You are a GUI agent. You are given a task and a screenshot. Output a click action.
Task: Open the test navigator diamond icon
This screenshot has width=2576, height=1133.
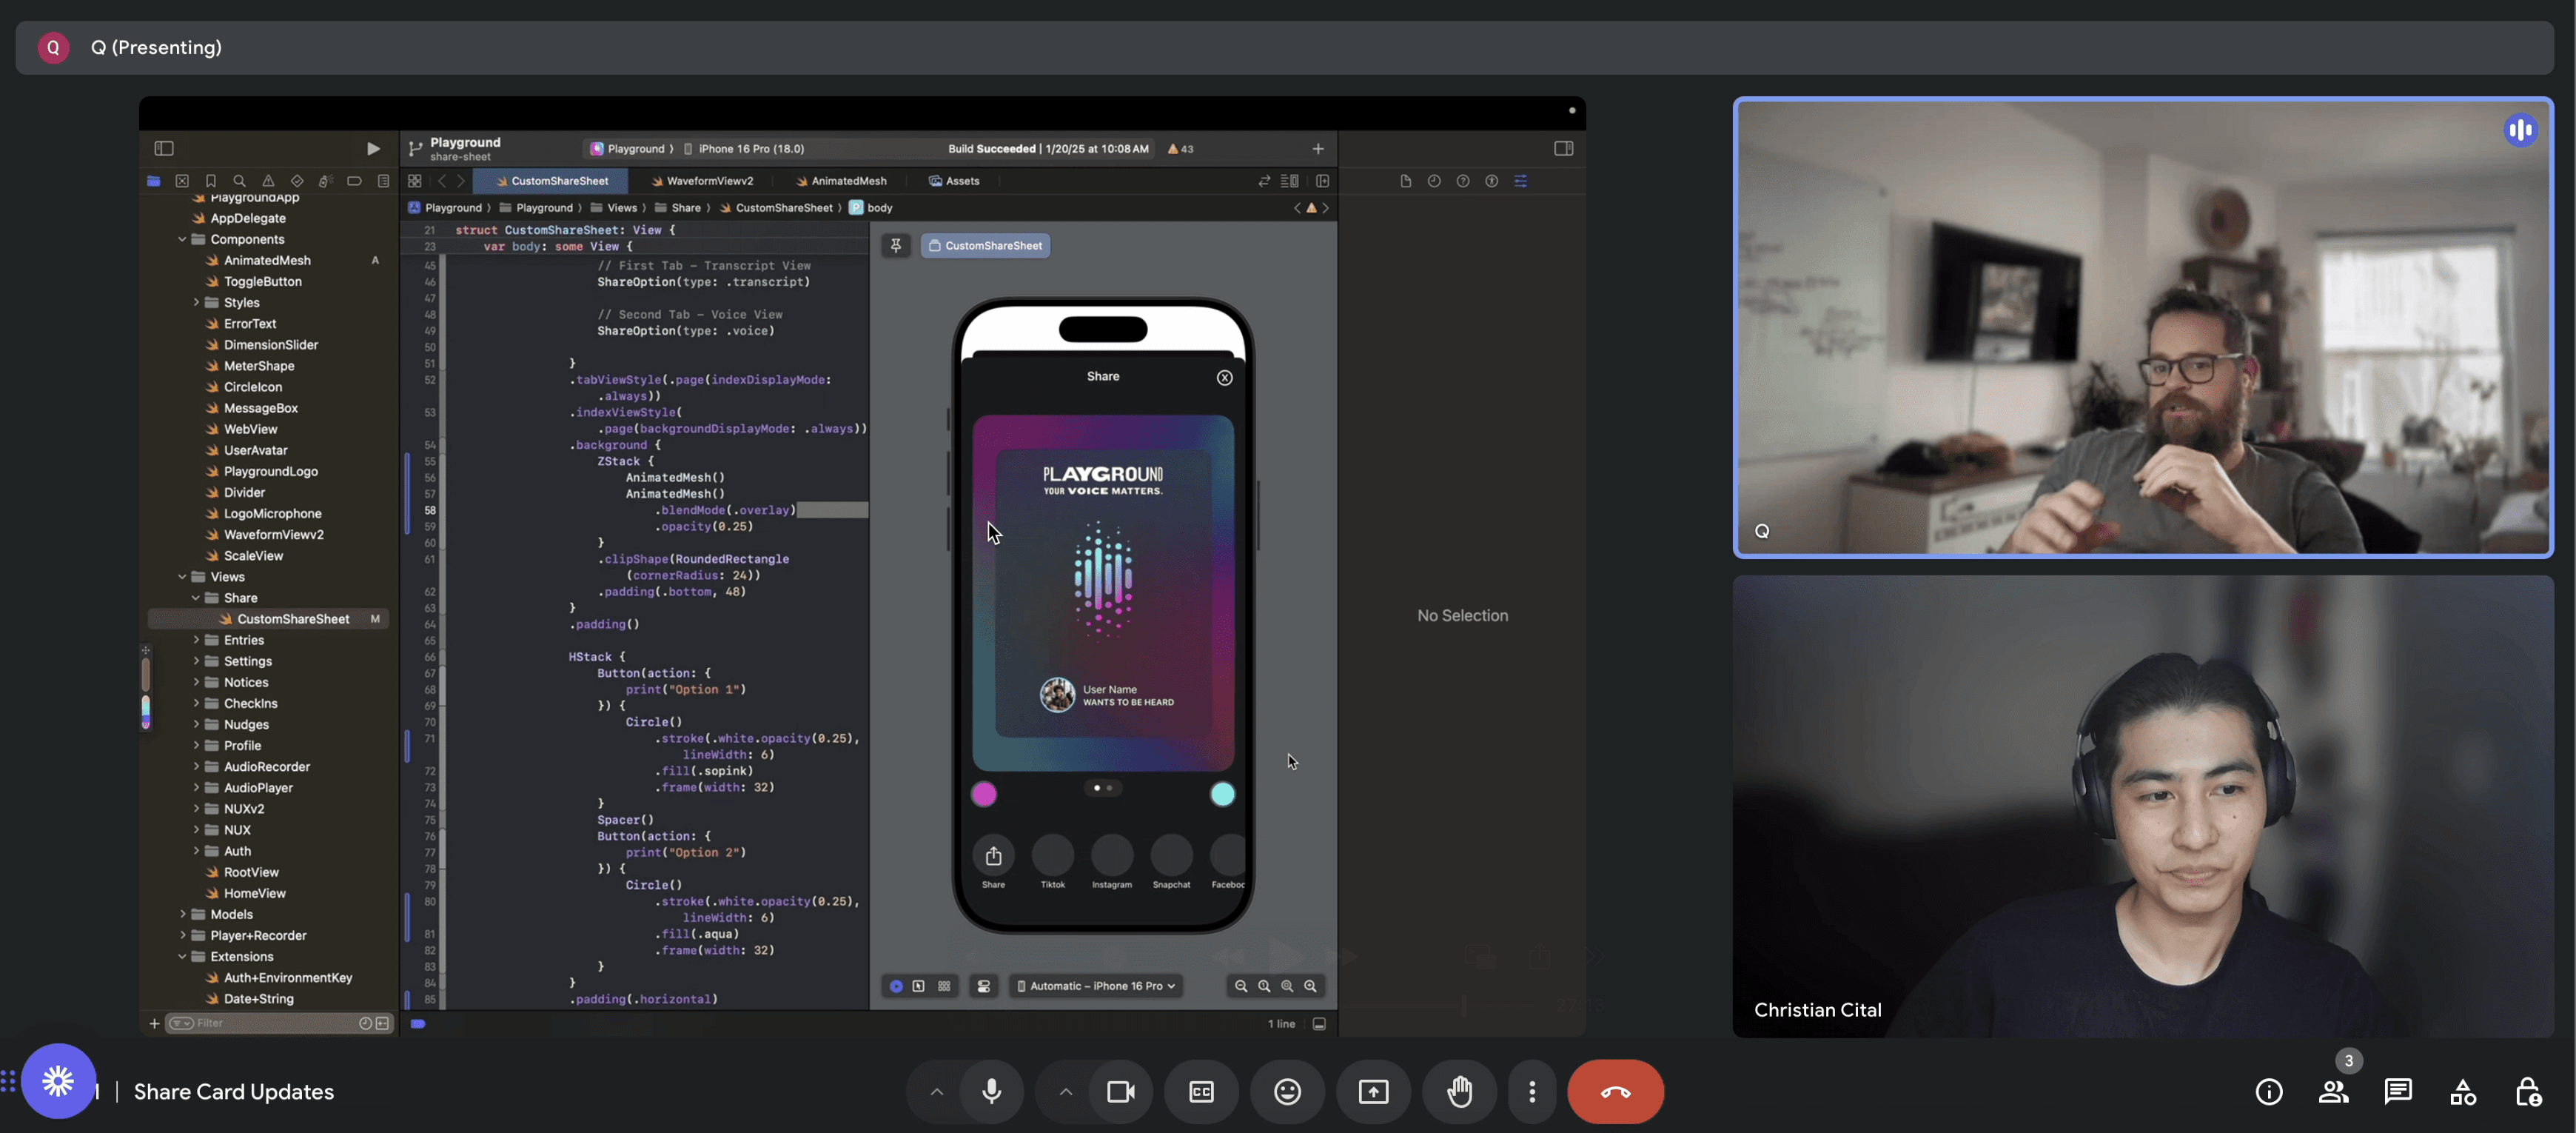(297, 181)
